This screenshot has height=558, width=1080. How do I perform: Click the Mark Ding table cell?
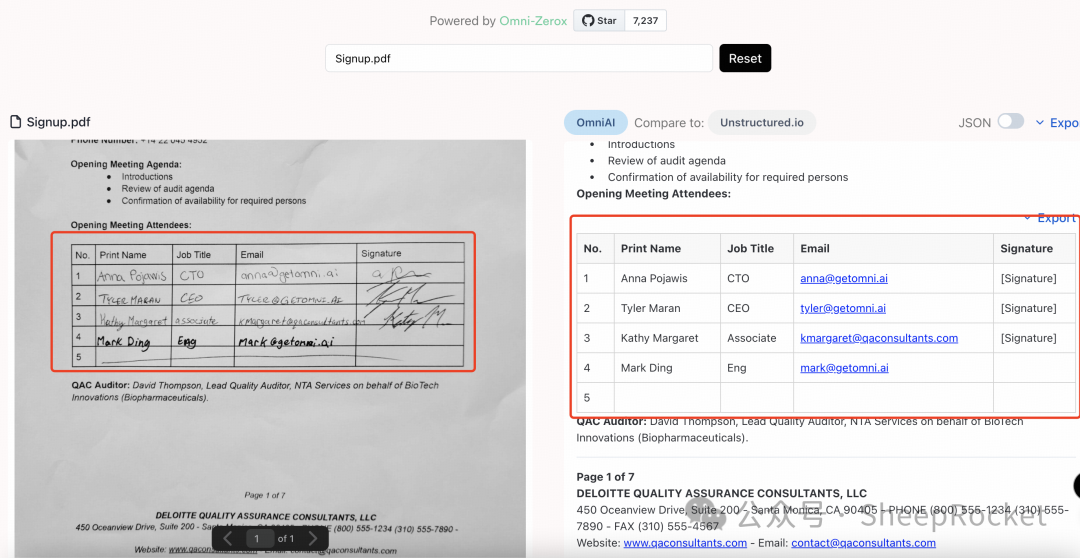pyautogui.click(x=667, y=368)
